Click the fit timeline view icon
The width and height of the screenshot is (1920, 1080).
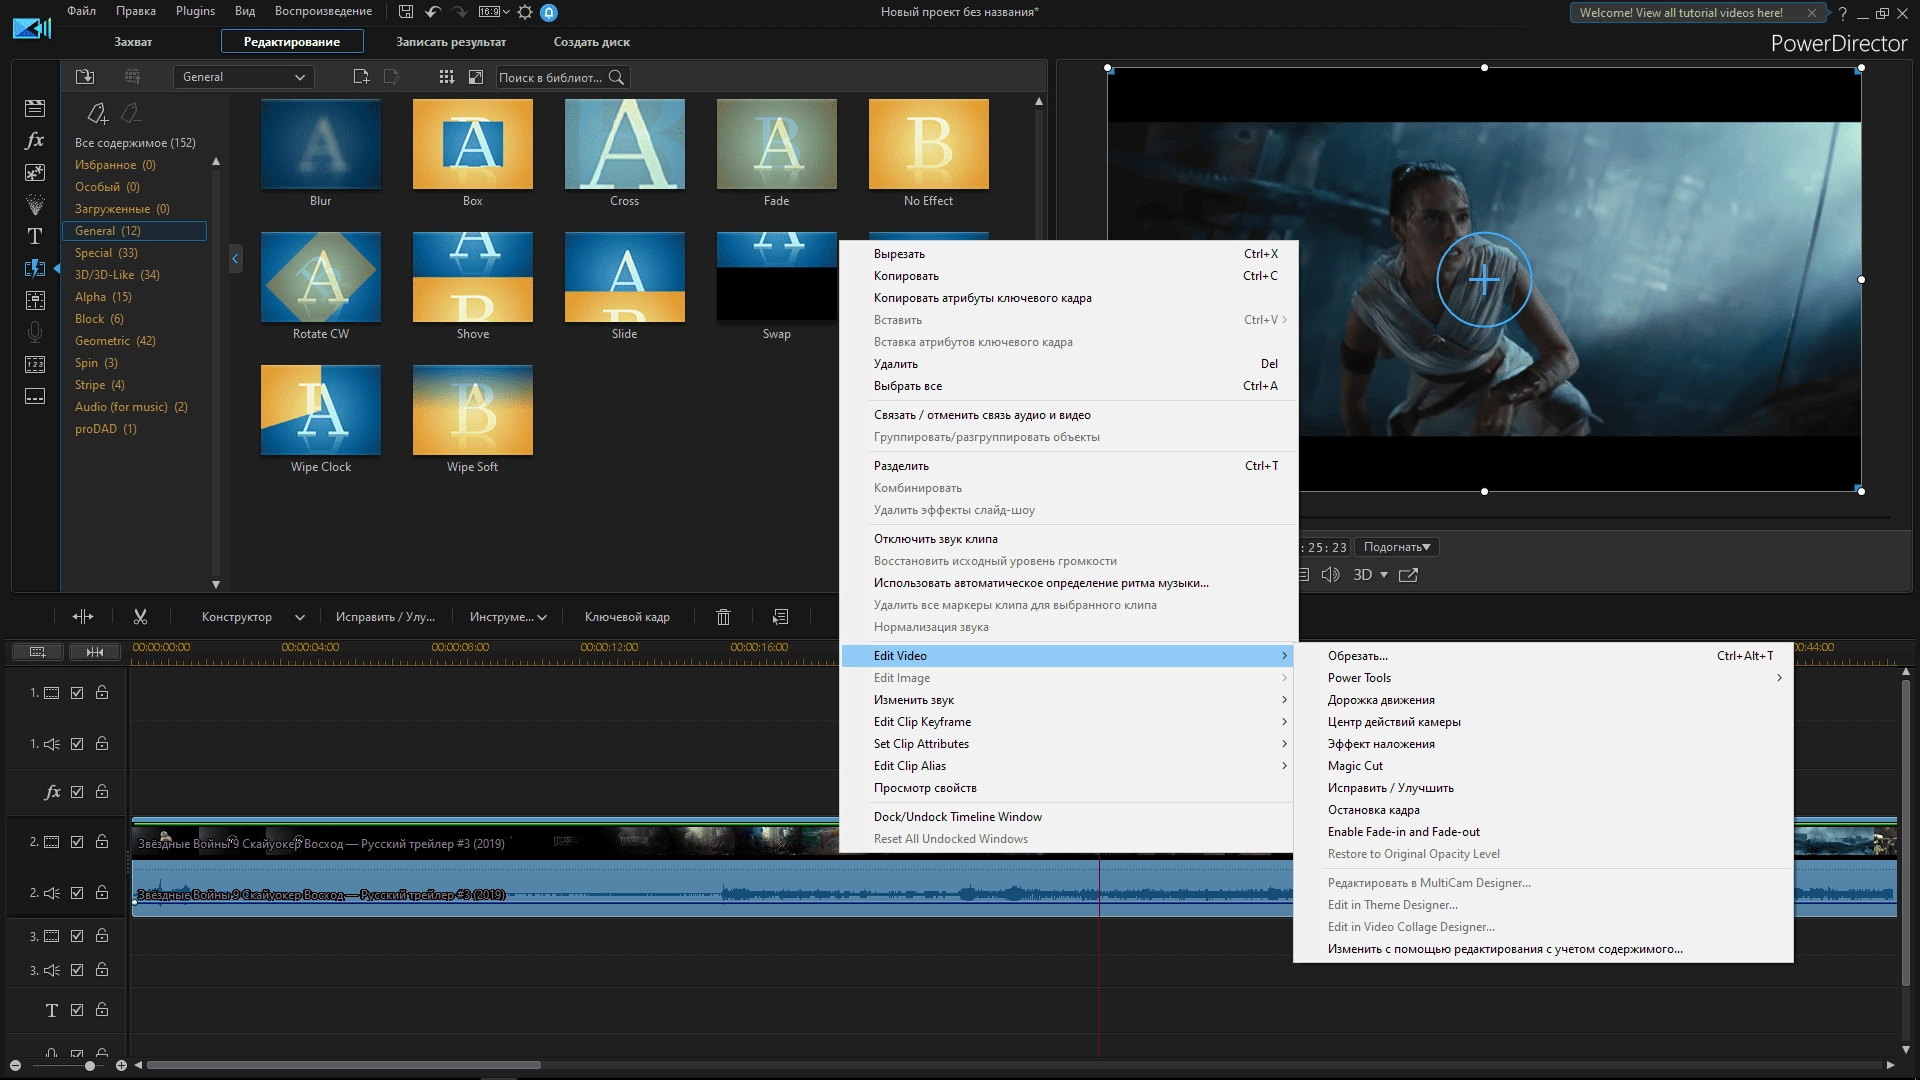point(95,652)
